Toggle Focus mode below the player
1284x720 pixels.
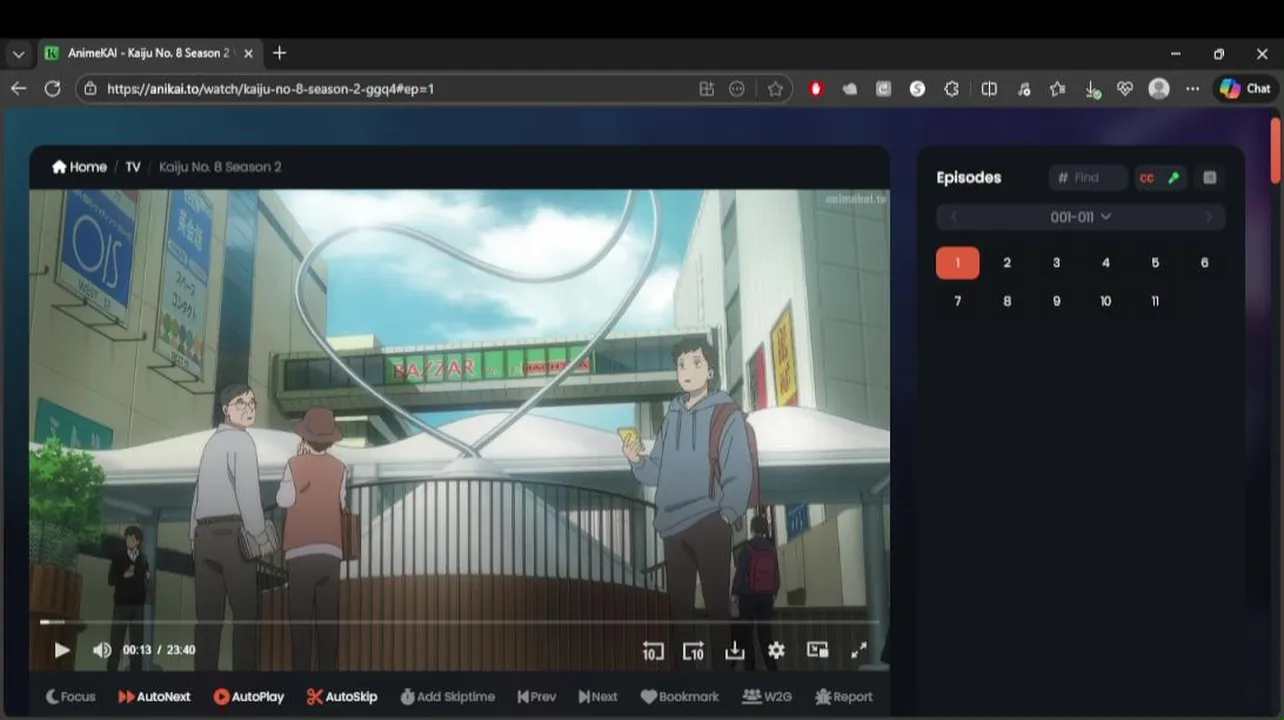[x=71, y=697]
